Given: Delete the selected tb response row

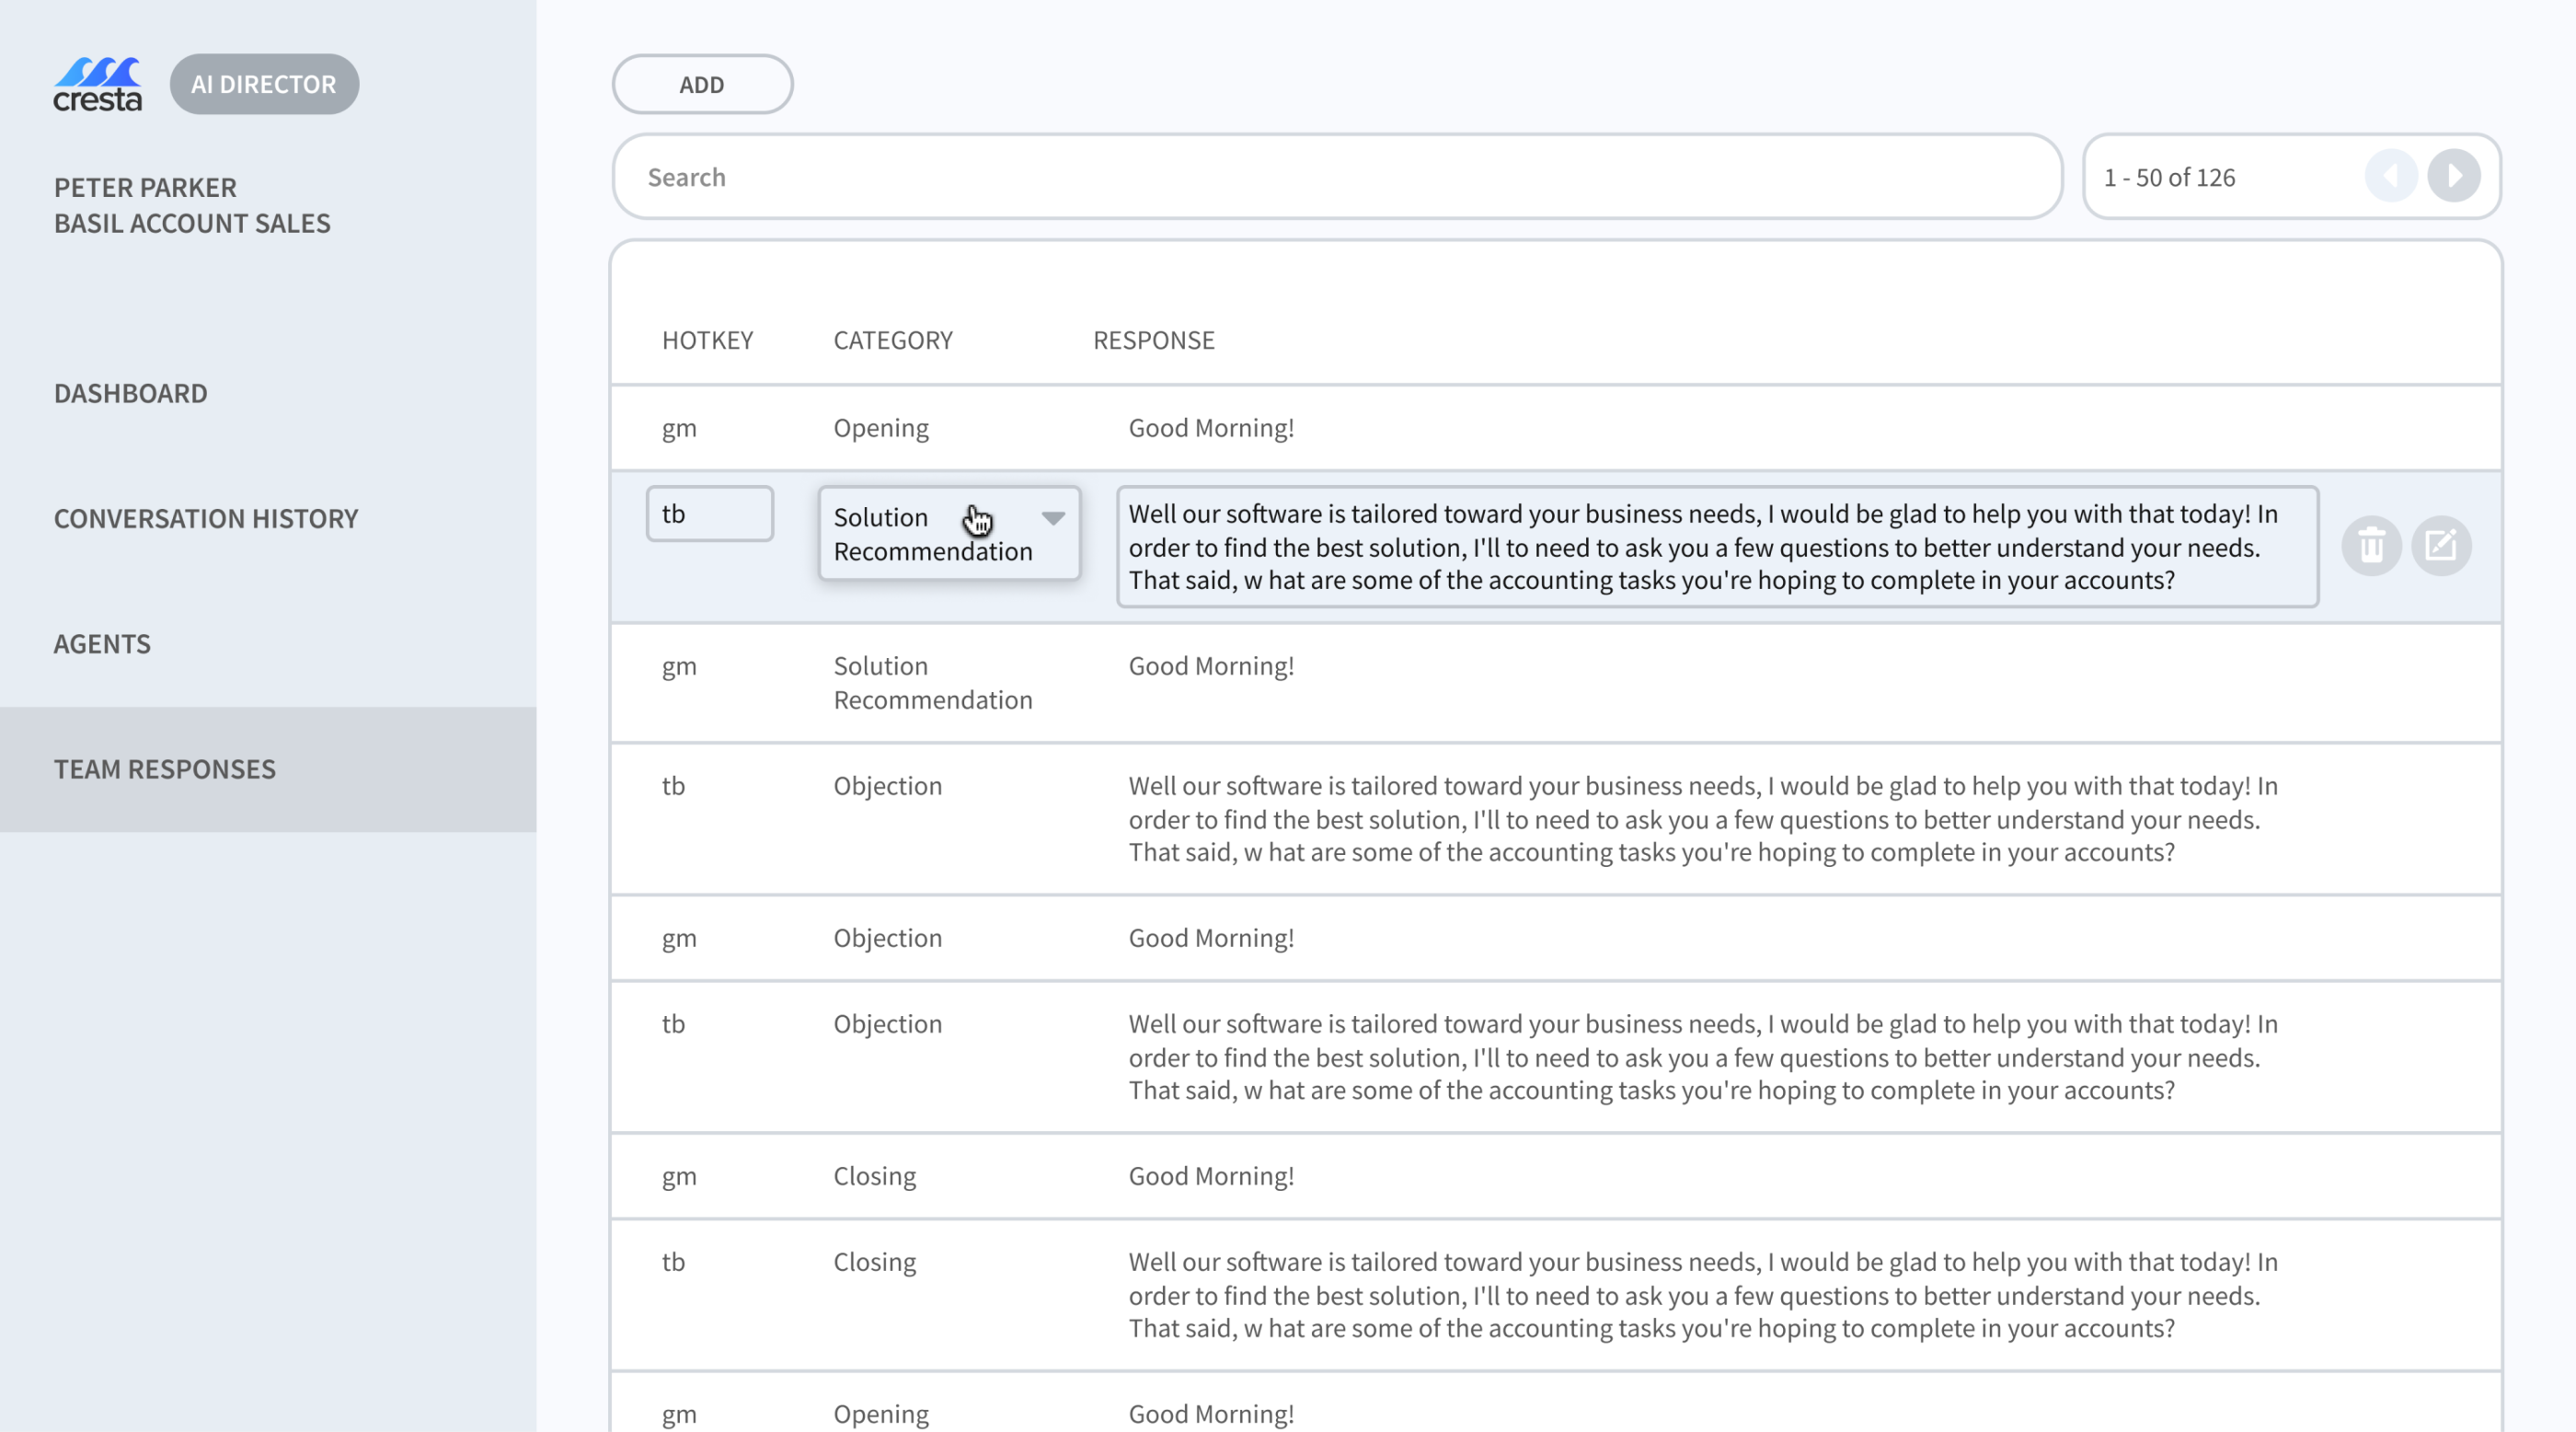Looking at the screenshot, I should (2371, 546).
